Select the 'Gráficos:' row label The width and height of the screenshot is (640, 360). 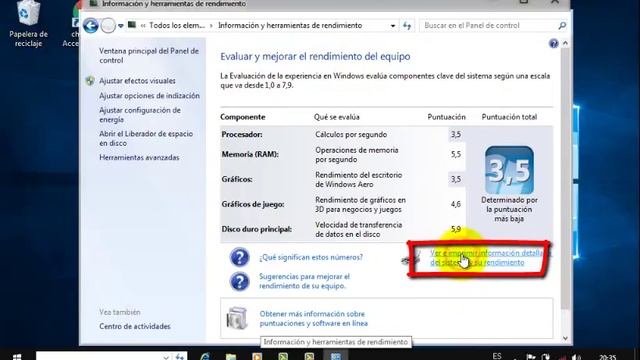point(237,179)
